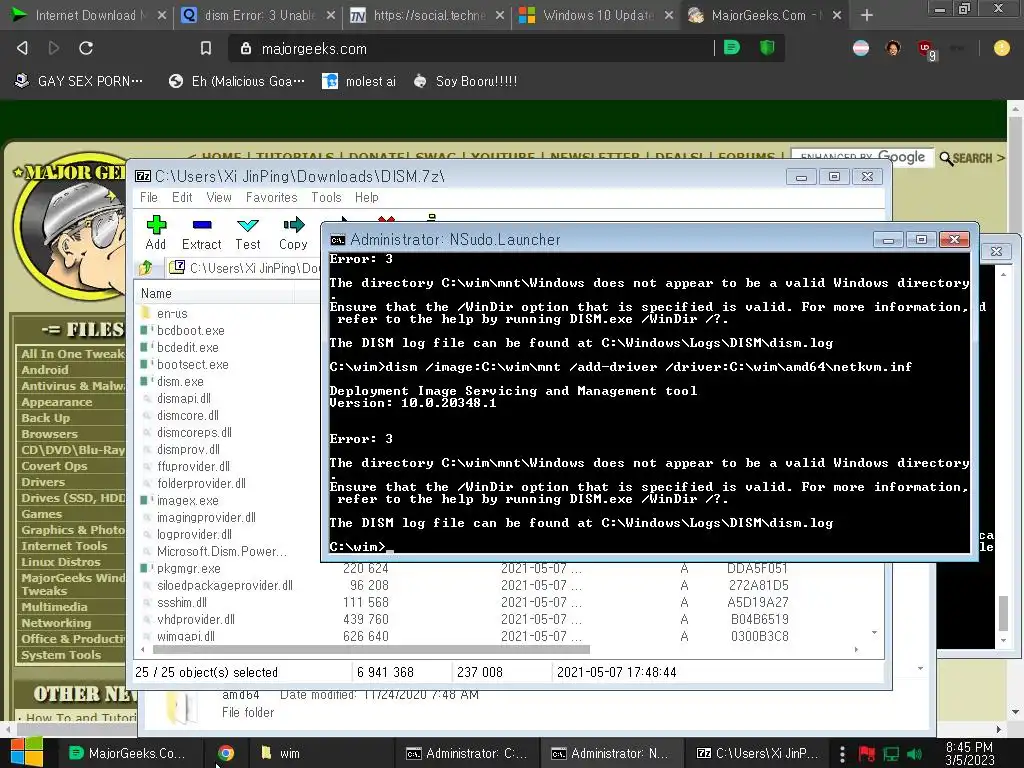1024x768 pixels.
Task: Select bootsect.exe in the 7-Zip list
Action: point(193,364)
